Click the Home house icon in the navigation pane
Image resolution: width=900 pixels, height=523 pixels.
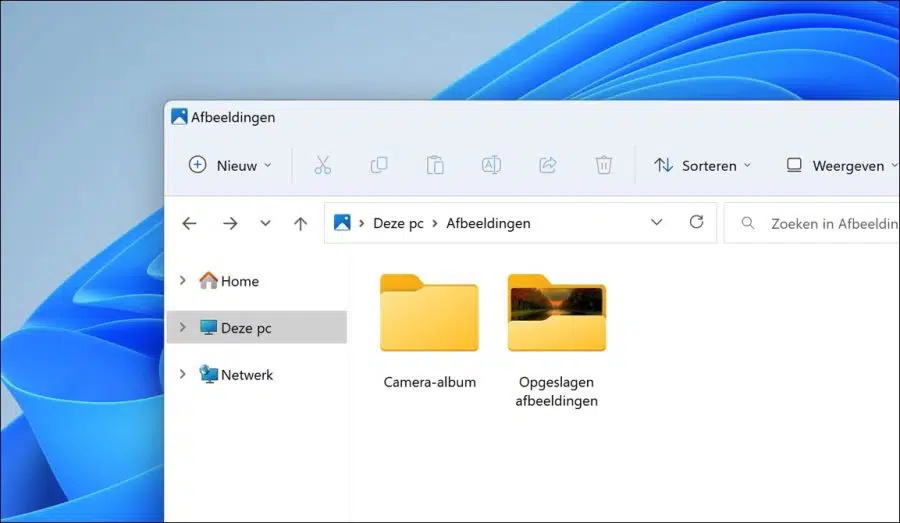coord(208,280)
